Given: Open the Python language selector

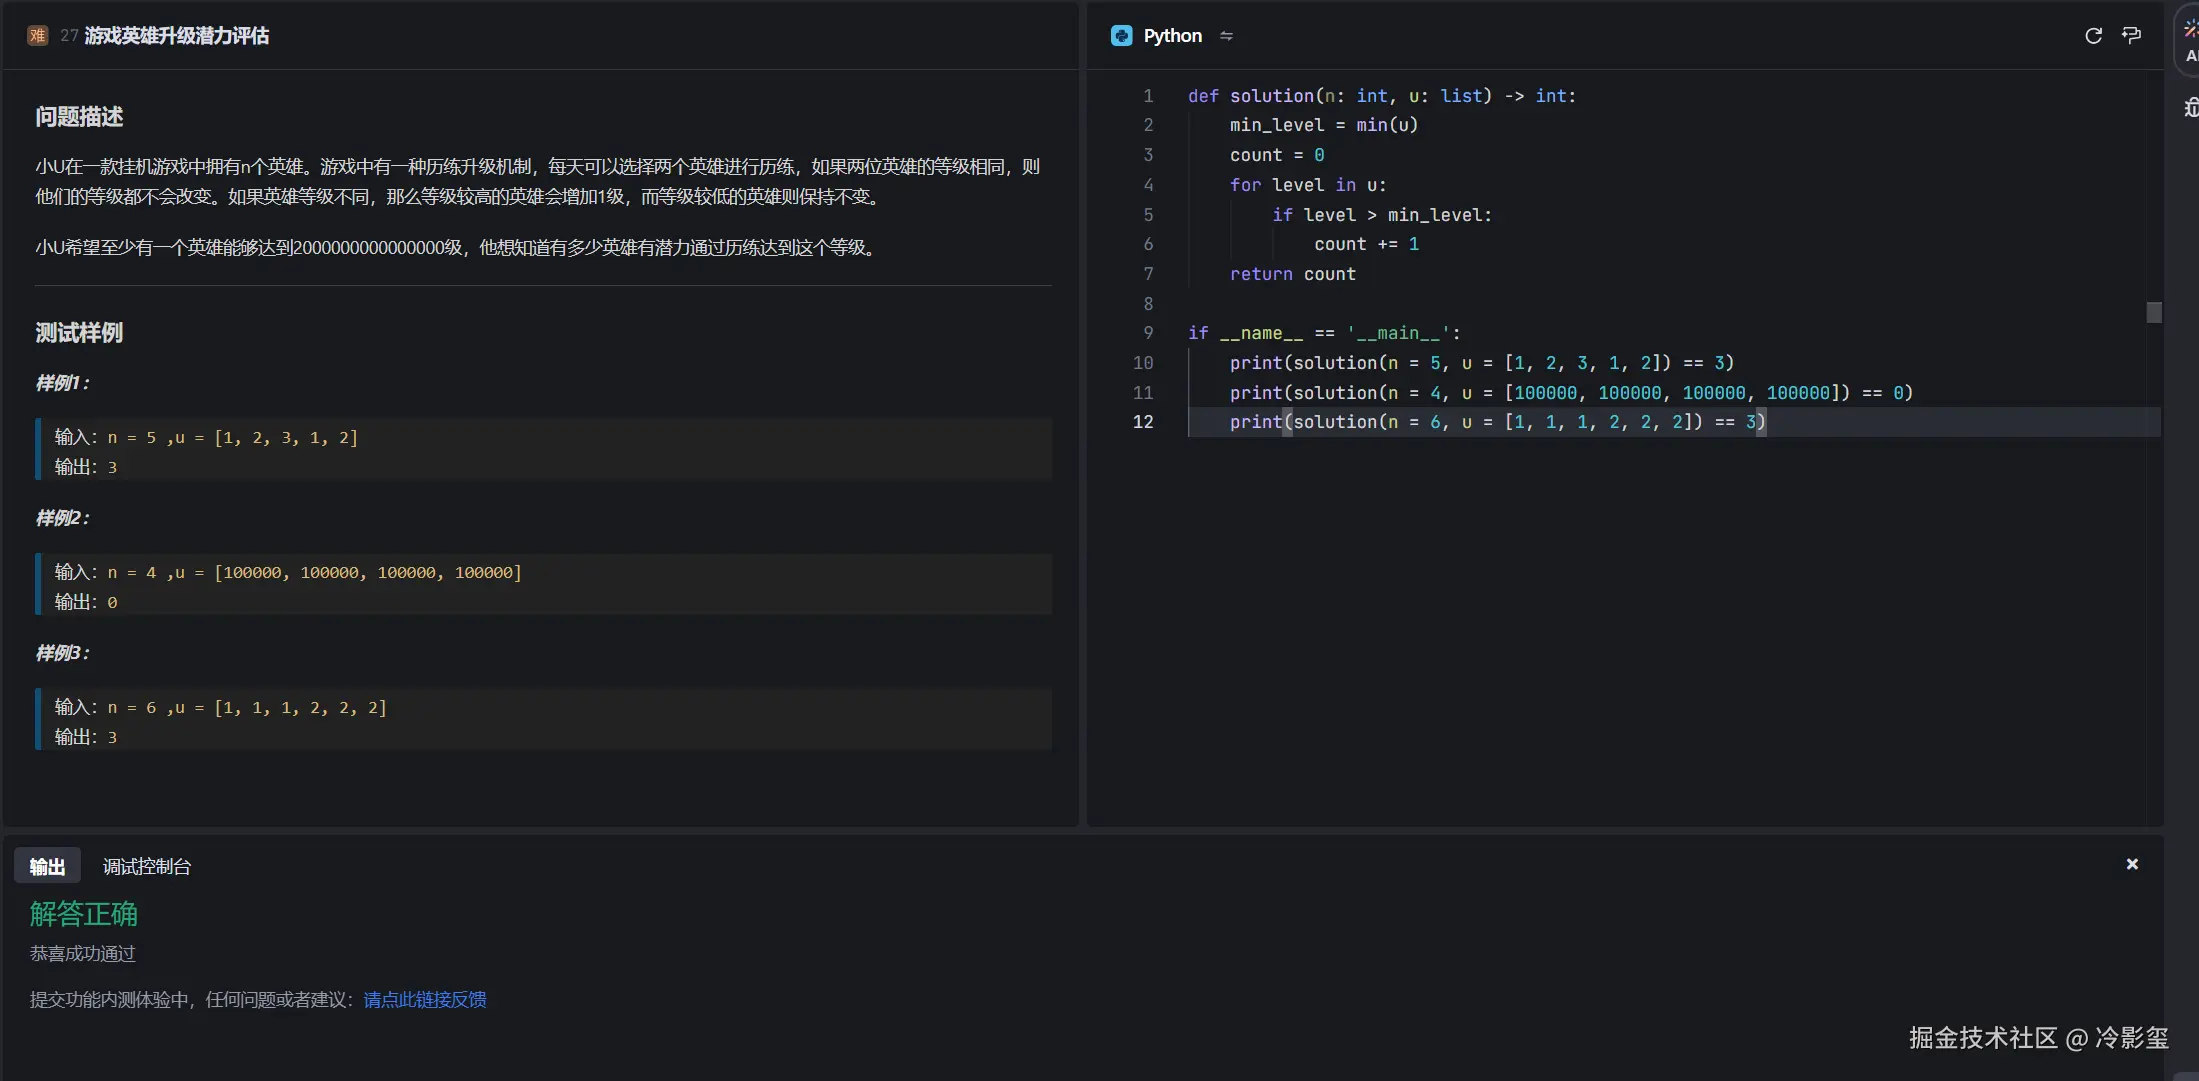Looking at the screenshot, I should click(x=1172, y=36).
